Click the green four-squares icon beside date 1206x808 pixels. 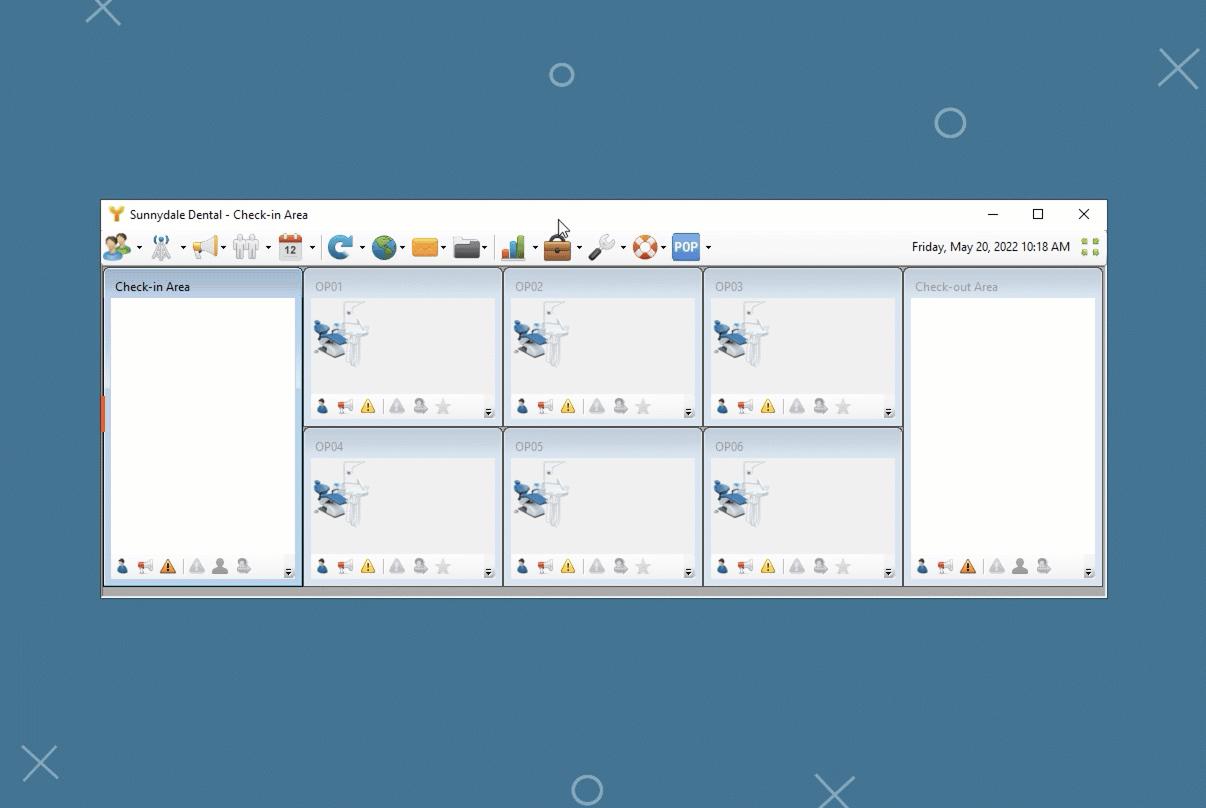[1090, 247]
